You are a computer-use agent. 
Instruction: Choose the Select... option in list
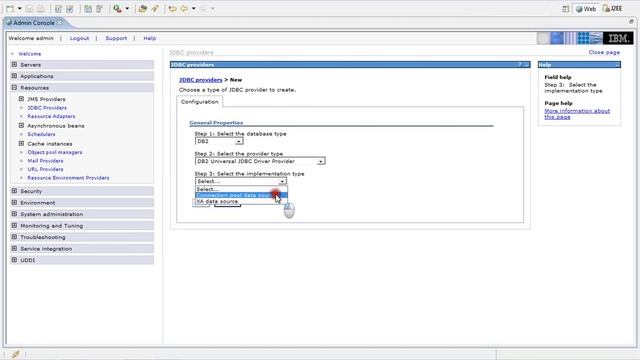(241, 189)
